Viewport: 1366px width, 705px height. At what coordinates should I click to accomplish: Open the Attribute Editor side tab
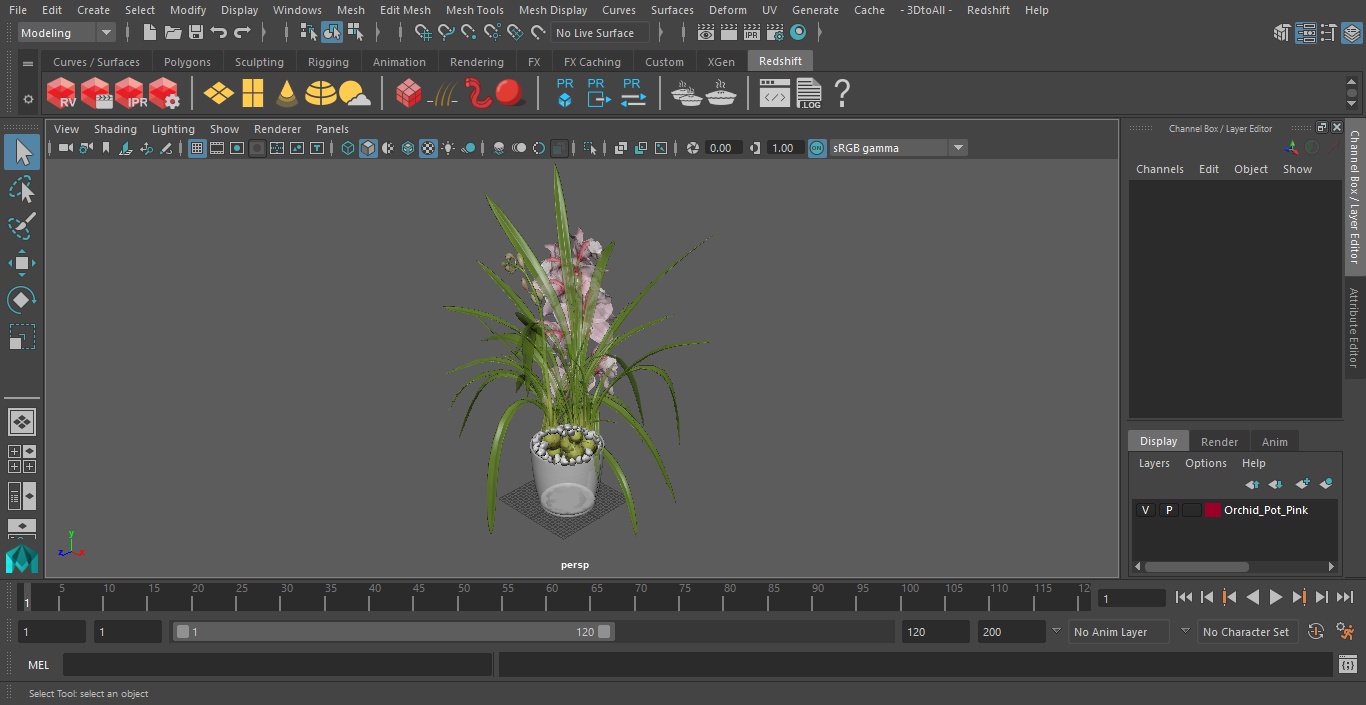coord(1354,328)
